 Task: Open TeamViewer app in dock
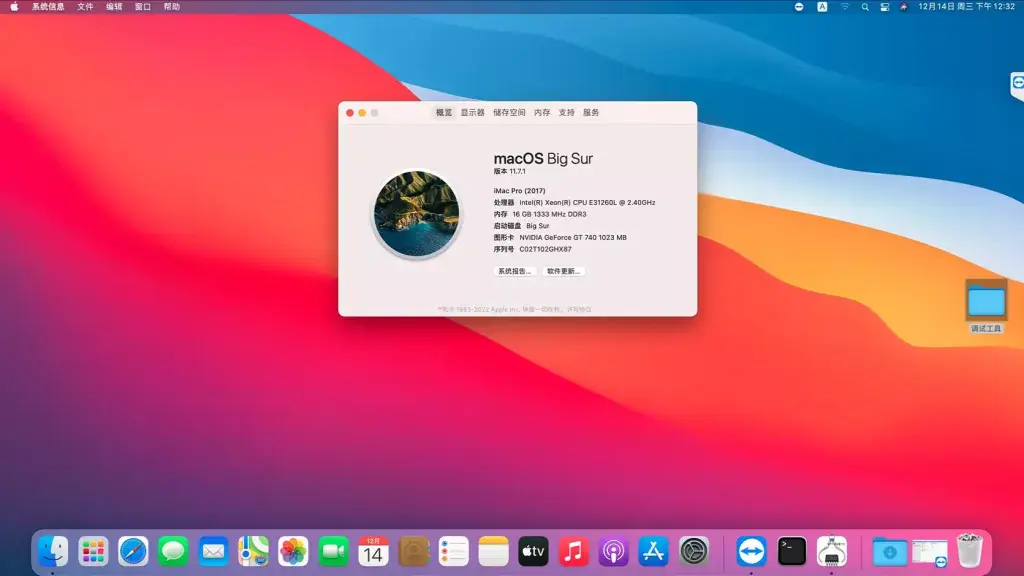tap(752, 552)
